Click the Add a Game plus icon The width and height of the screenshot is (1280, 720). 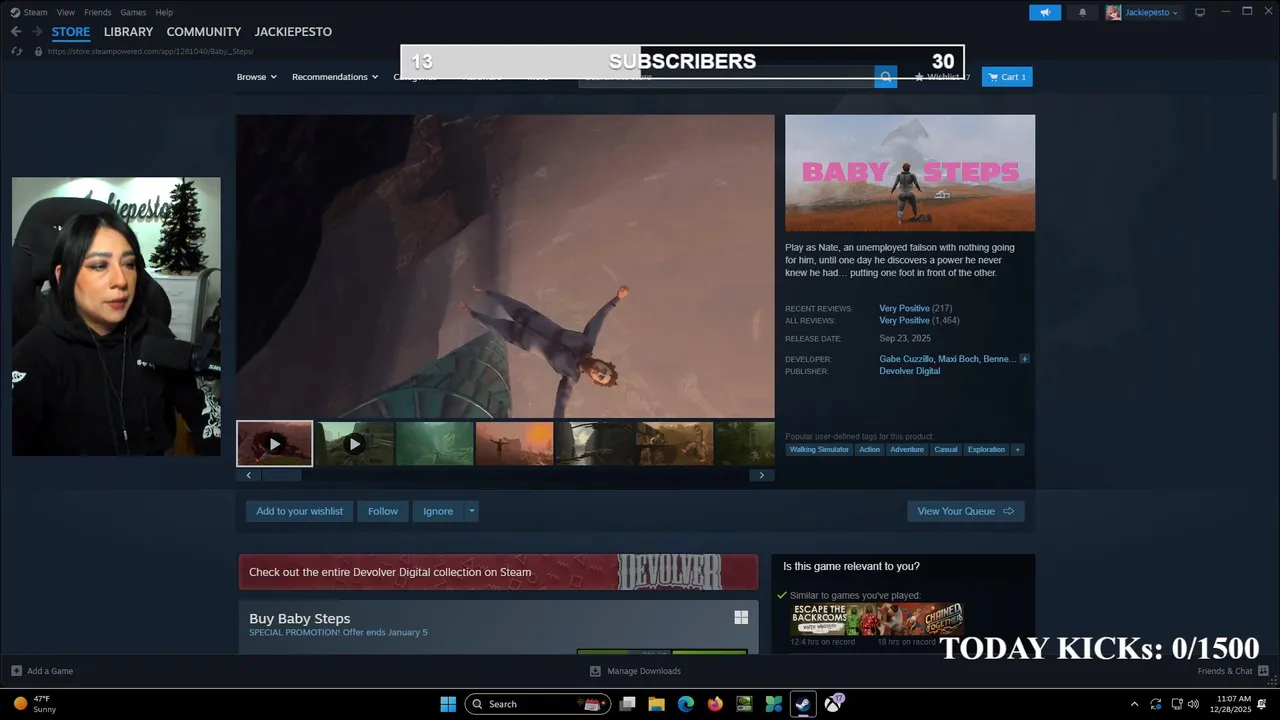(16, 671)
